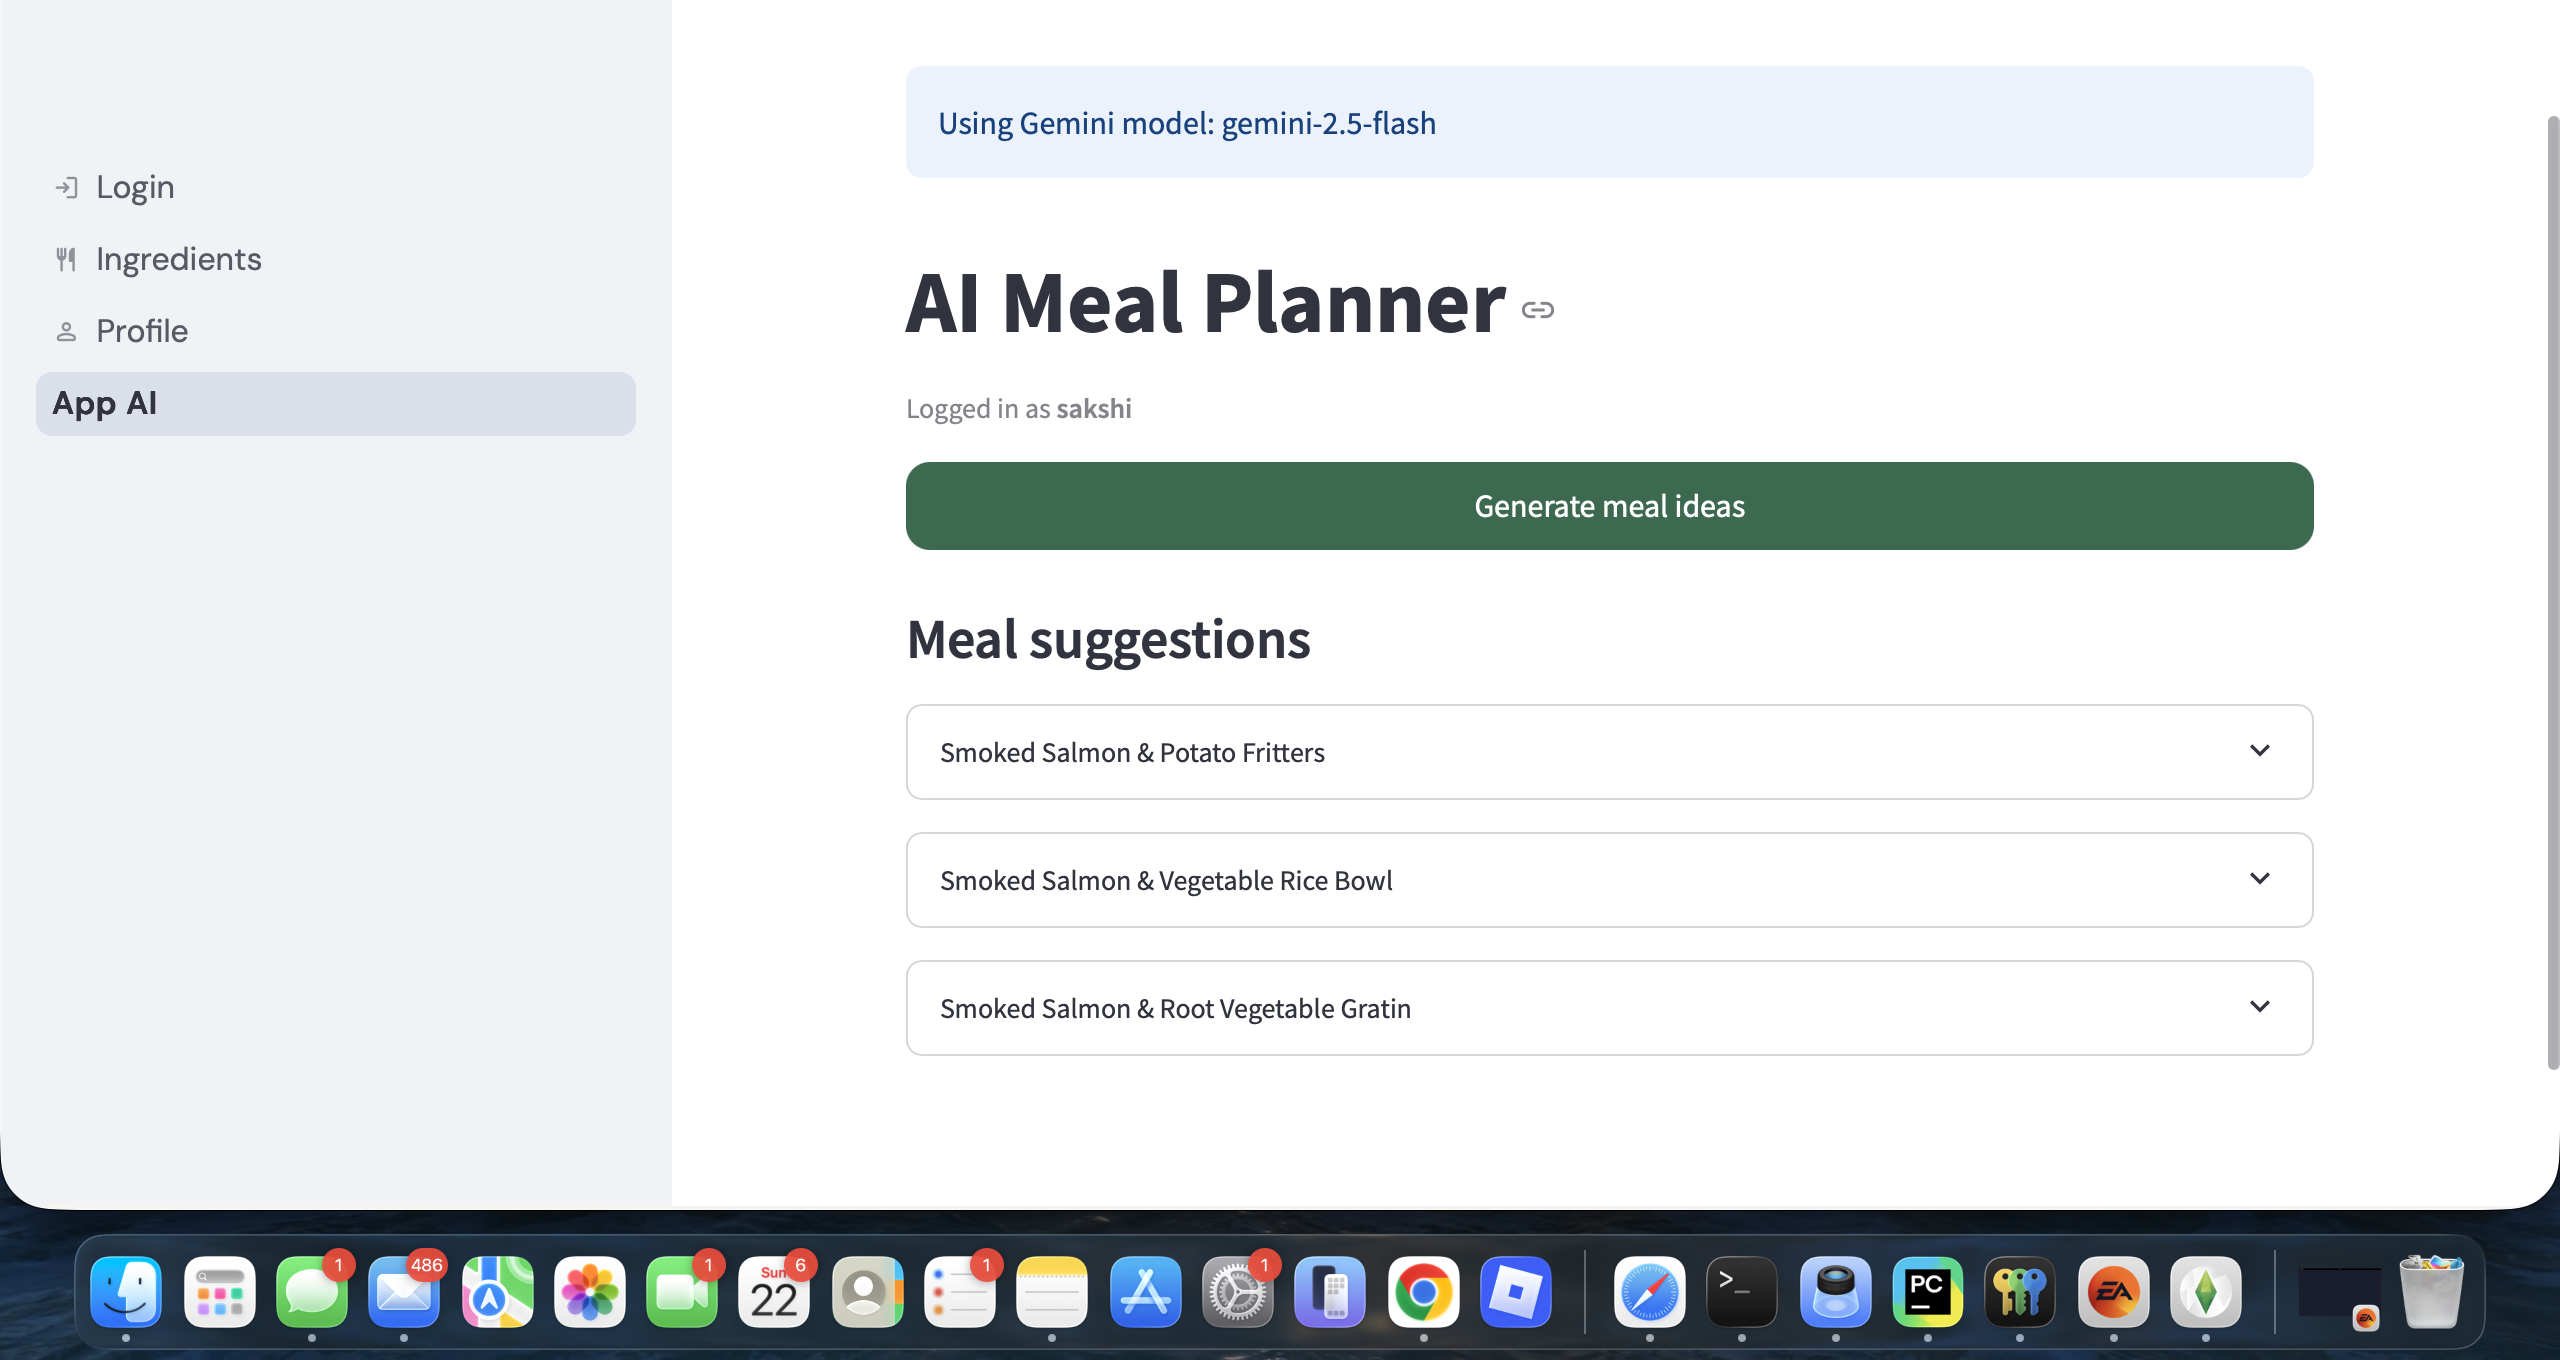
Task: Expand Smoked Salmon & Potato Fritters
Action: (1609, 752)
